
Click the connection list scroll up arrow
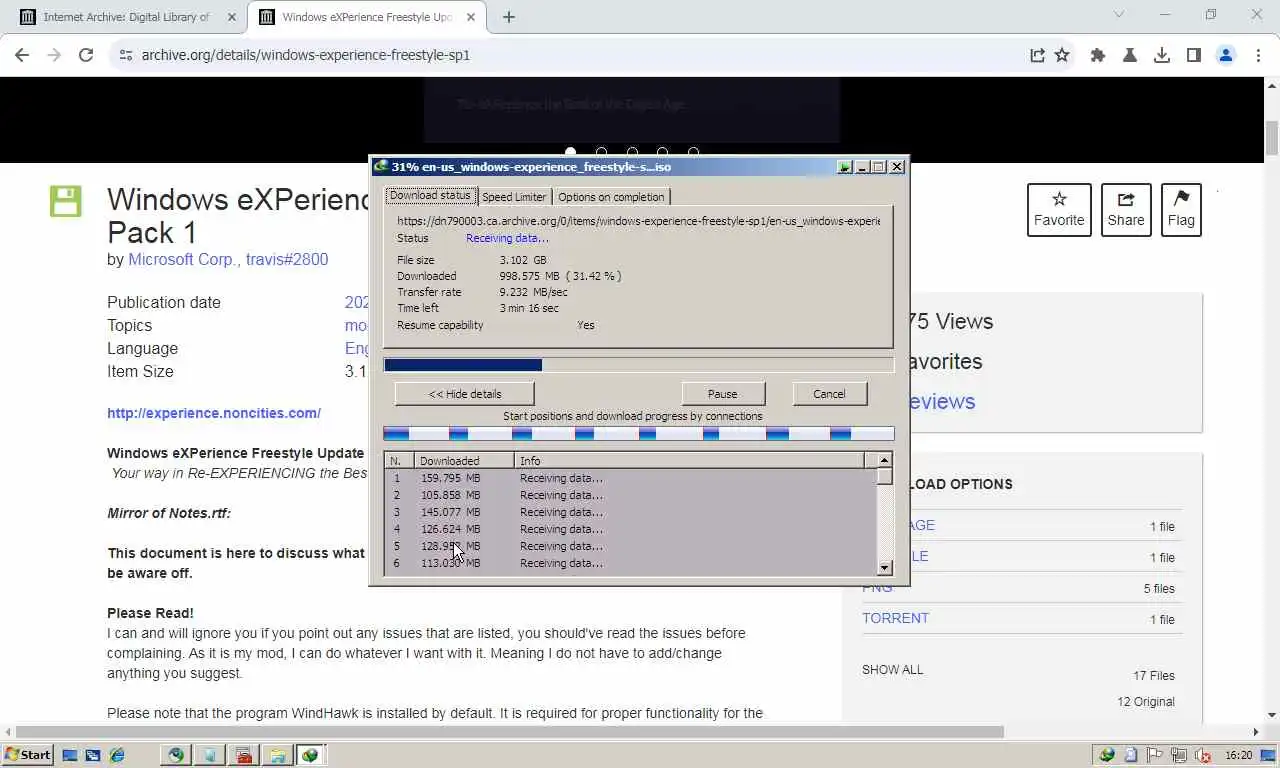[x=884, y=460]
